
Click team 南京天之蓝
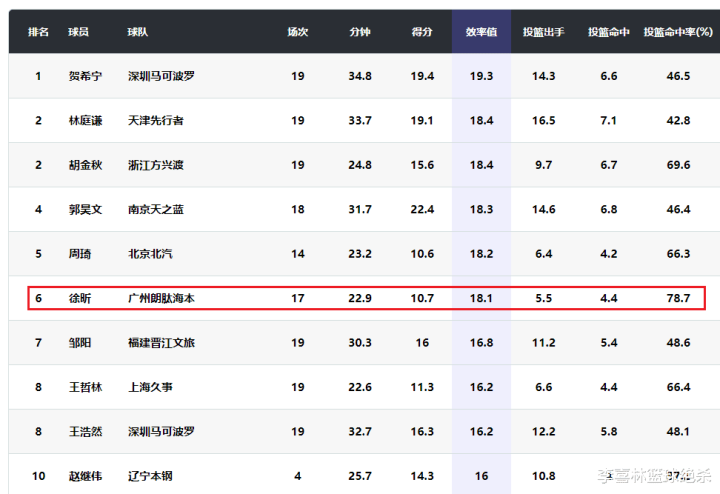[x=156, y=210]
